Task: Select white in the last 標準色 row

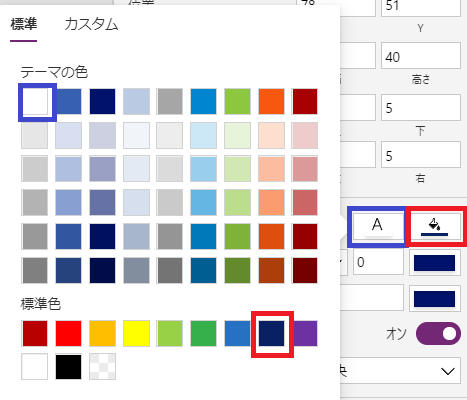Action: click(35, 367)
